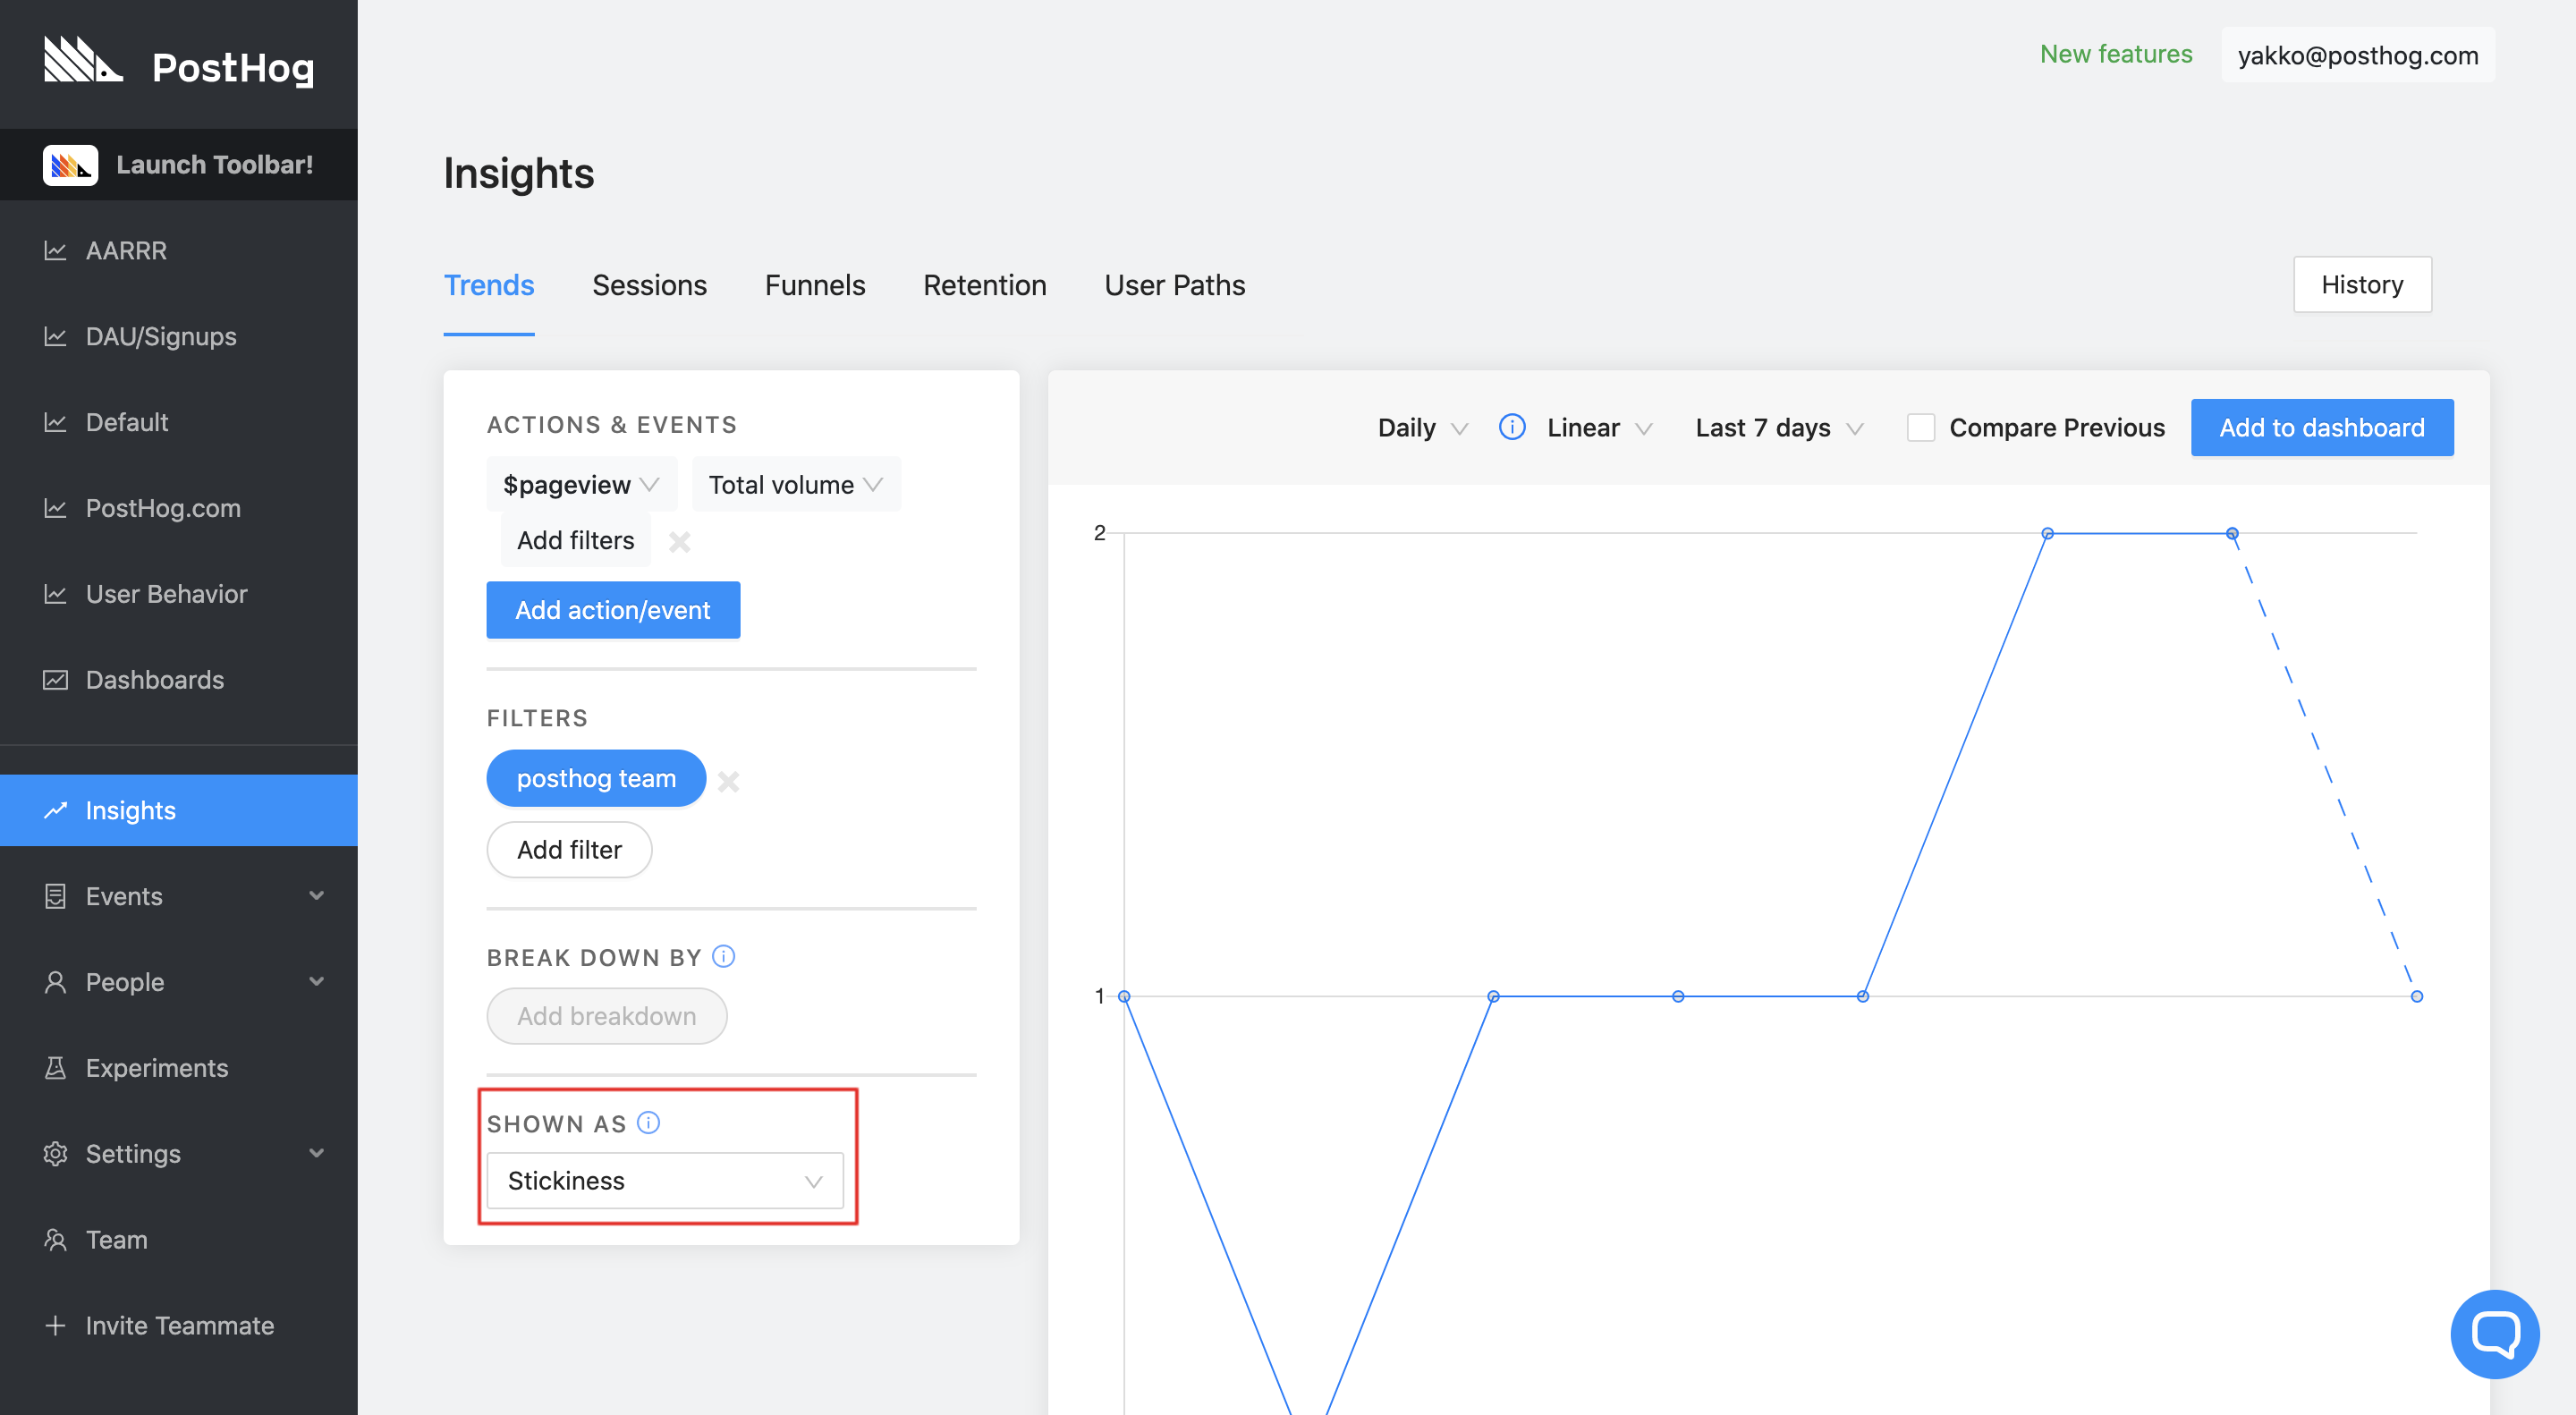
Task: Open the Daily interval dropdown
Action: pos(1421,428)
